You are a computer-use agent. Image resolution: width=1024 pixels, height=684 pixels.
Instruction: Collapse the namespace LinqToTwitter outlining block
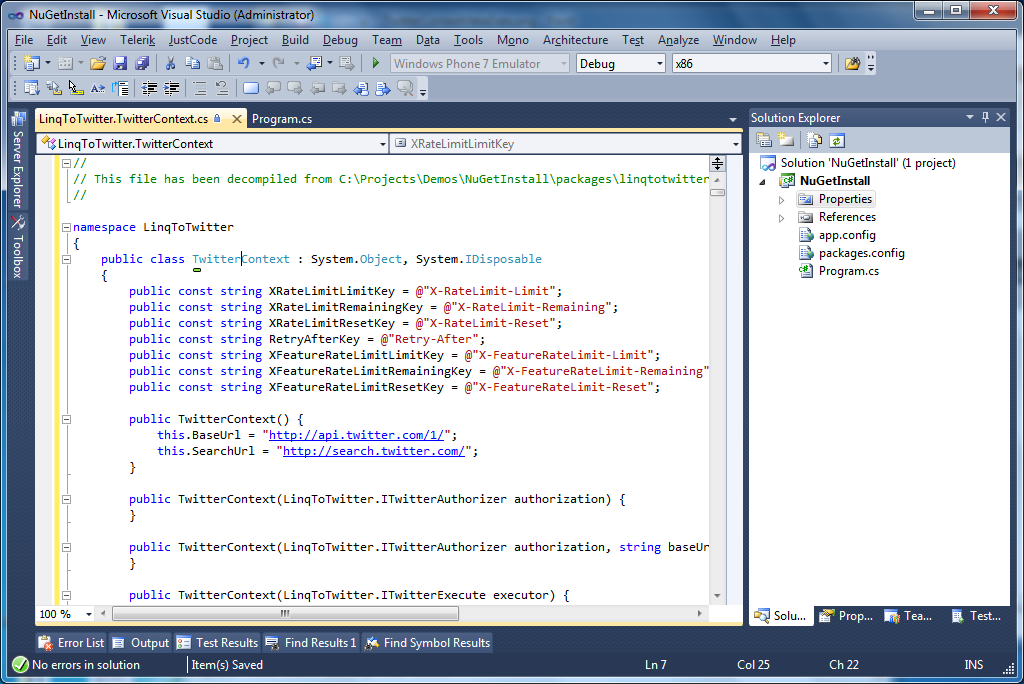66,227
